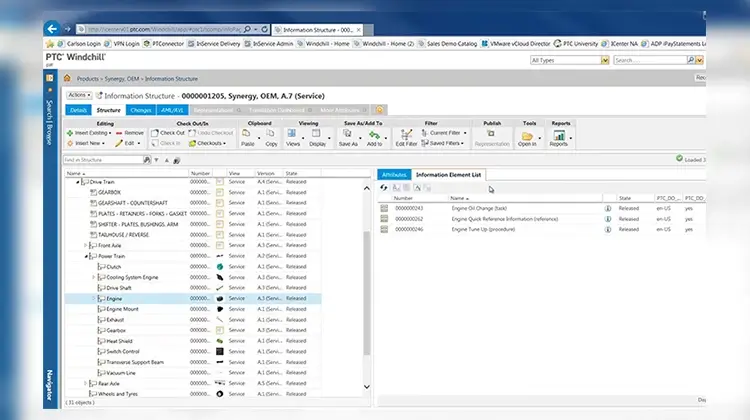The height and width of the screenshot is (420, 750).
Task: Open the Insert Existing dropdown
Action: coord(89,133)
